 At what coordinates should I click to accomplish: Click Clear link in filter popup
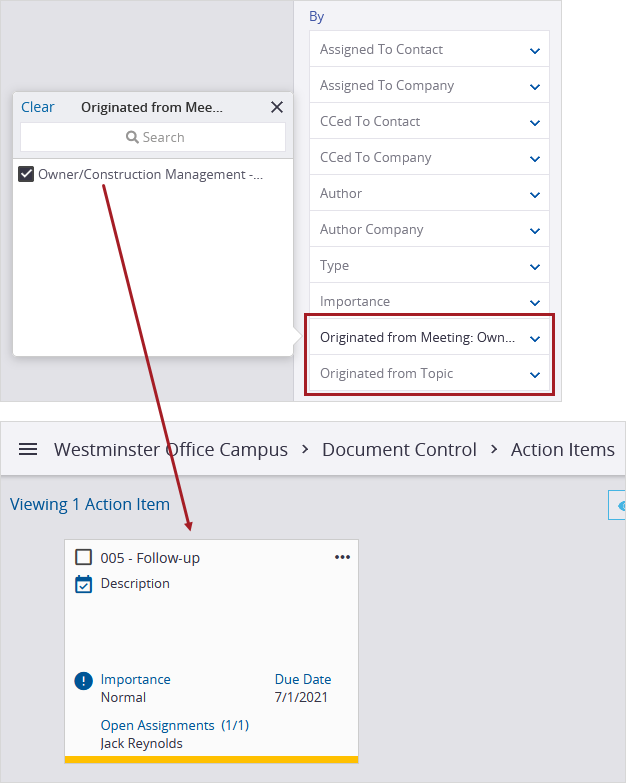pyautogui.click(x=37, y=107)
